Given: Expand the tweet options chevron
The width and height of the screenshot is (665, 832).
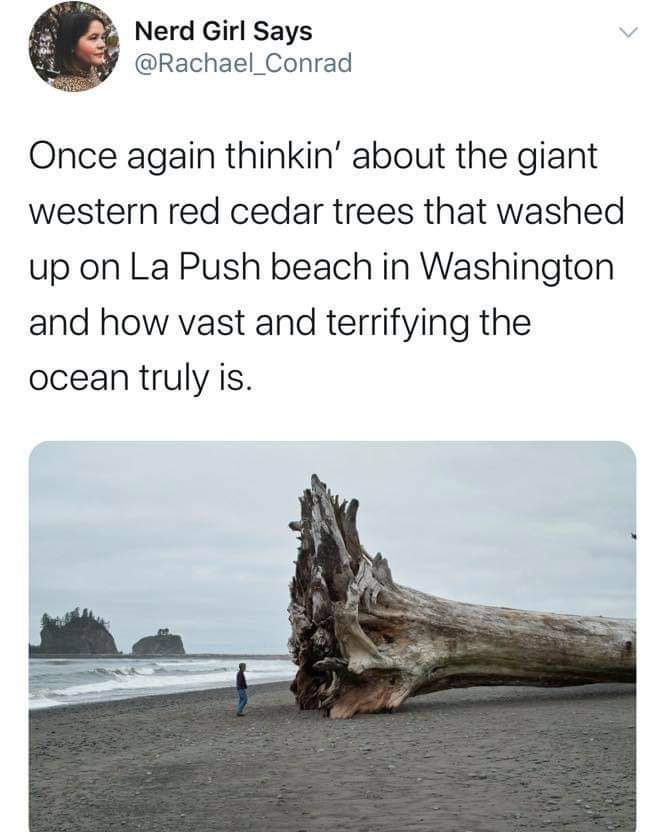Looking at the screenshot, I should click(x=627, y=33).
